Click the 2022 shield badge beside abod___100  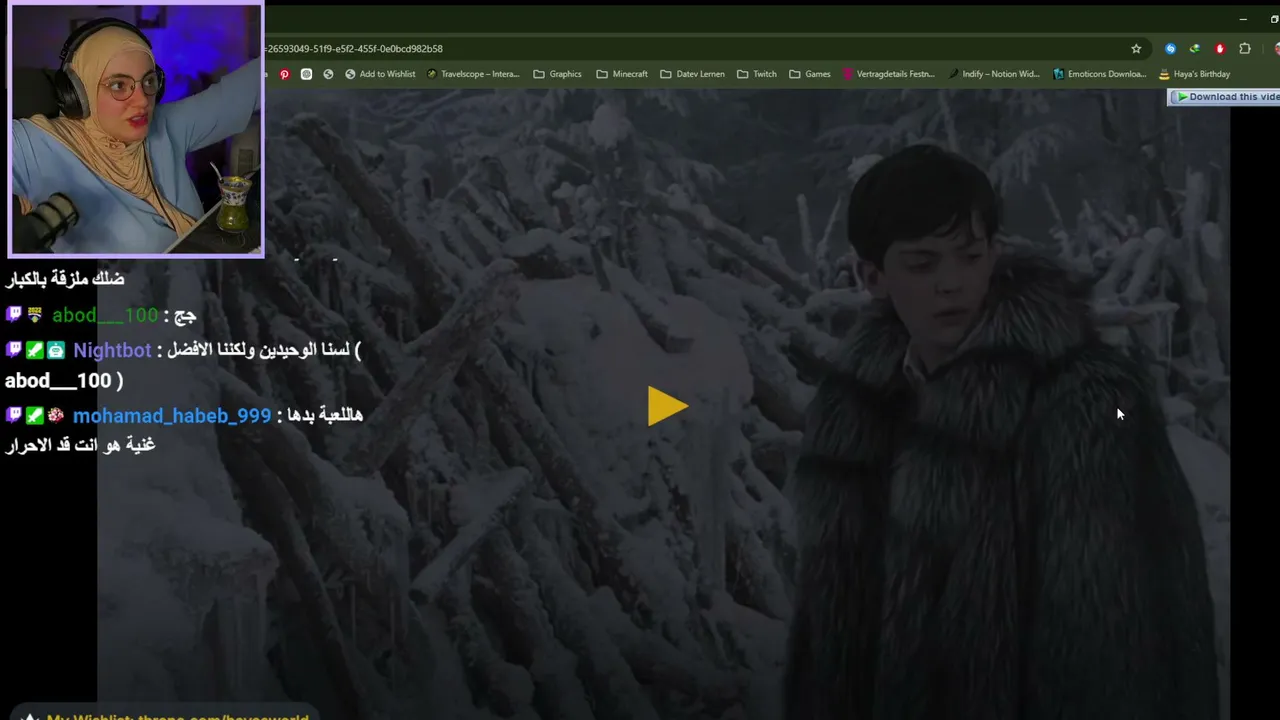(35, 315)
